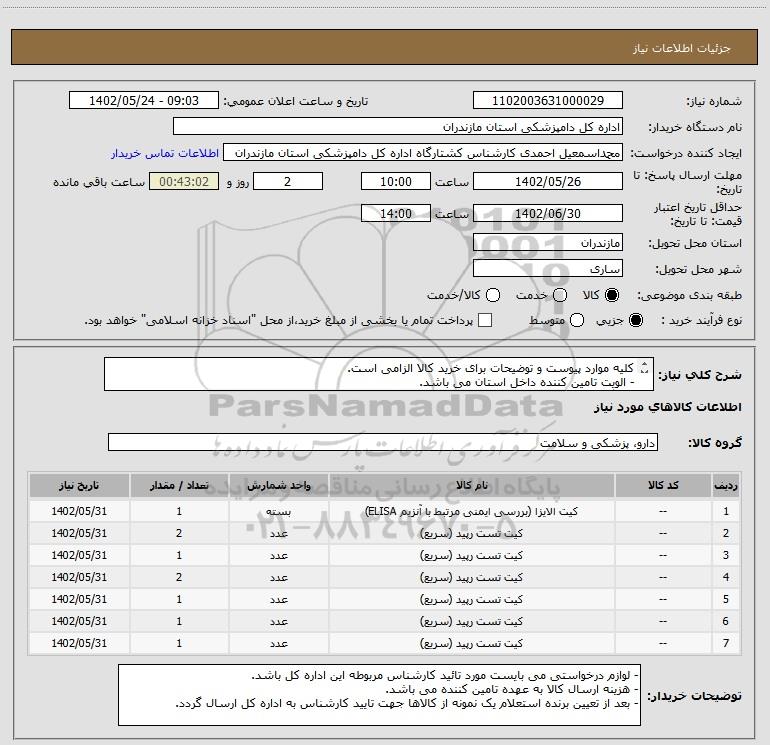Click the ردیف column header
Viewport: 770px width, 745px height.
[x=726, y=486]
